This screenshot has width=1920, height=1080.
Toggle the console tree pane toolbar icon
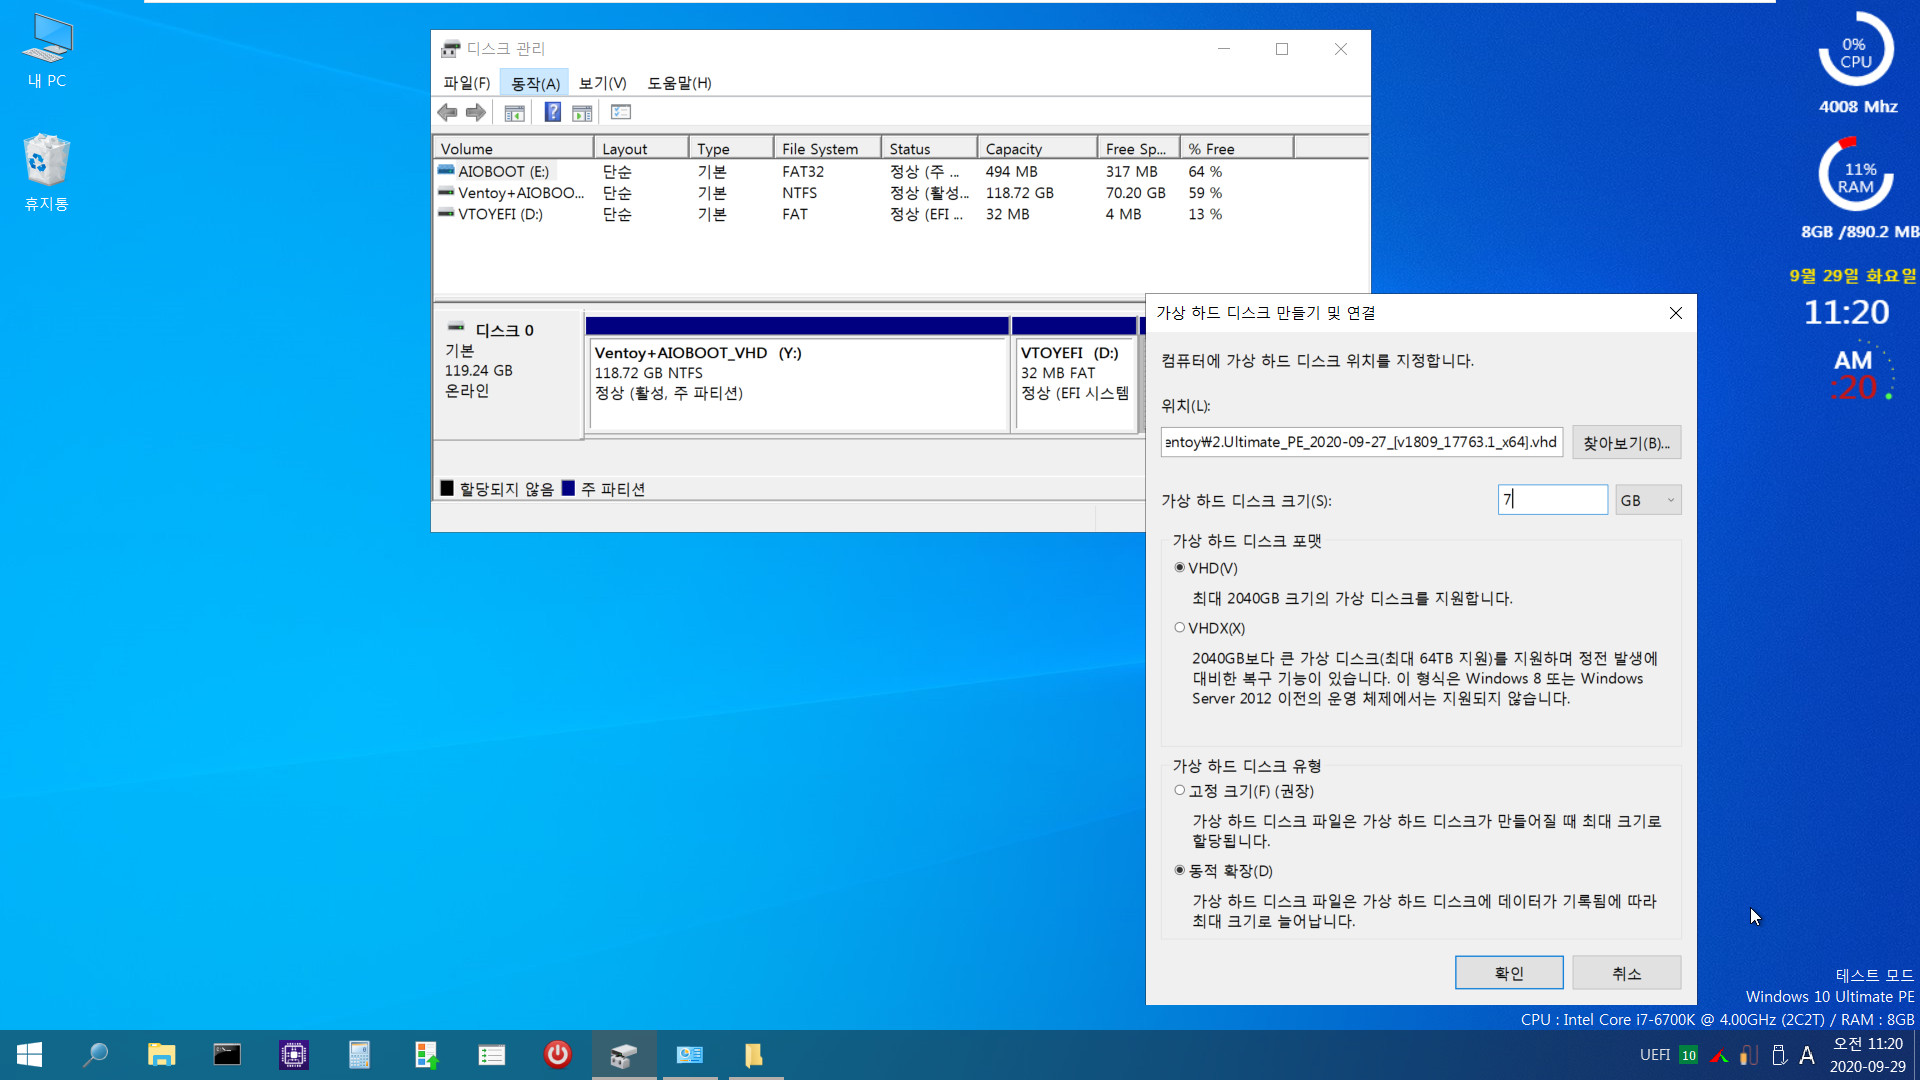point(515,113)
